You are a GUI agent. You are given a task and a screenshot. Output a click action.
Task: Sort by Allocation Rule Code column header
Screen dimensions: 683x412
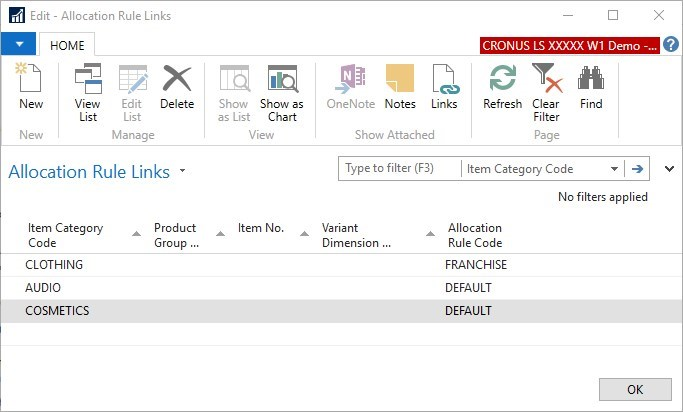point(475,235)
